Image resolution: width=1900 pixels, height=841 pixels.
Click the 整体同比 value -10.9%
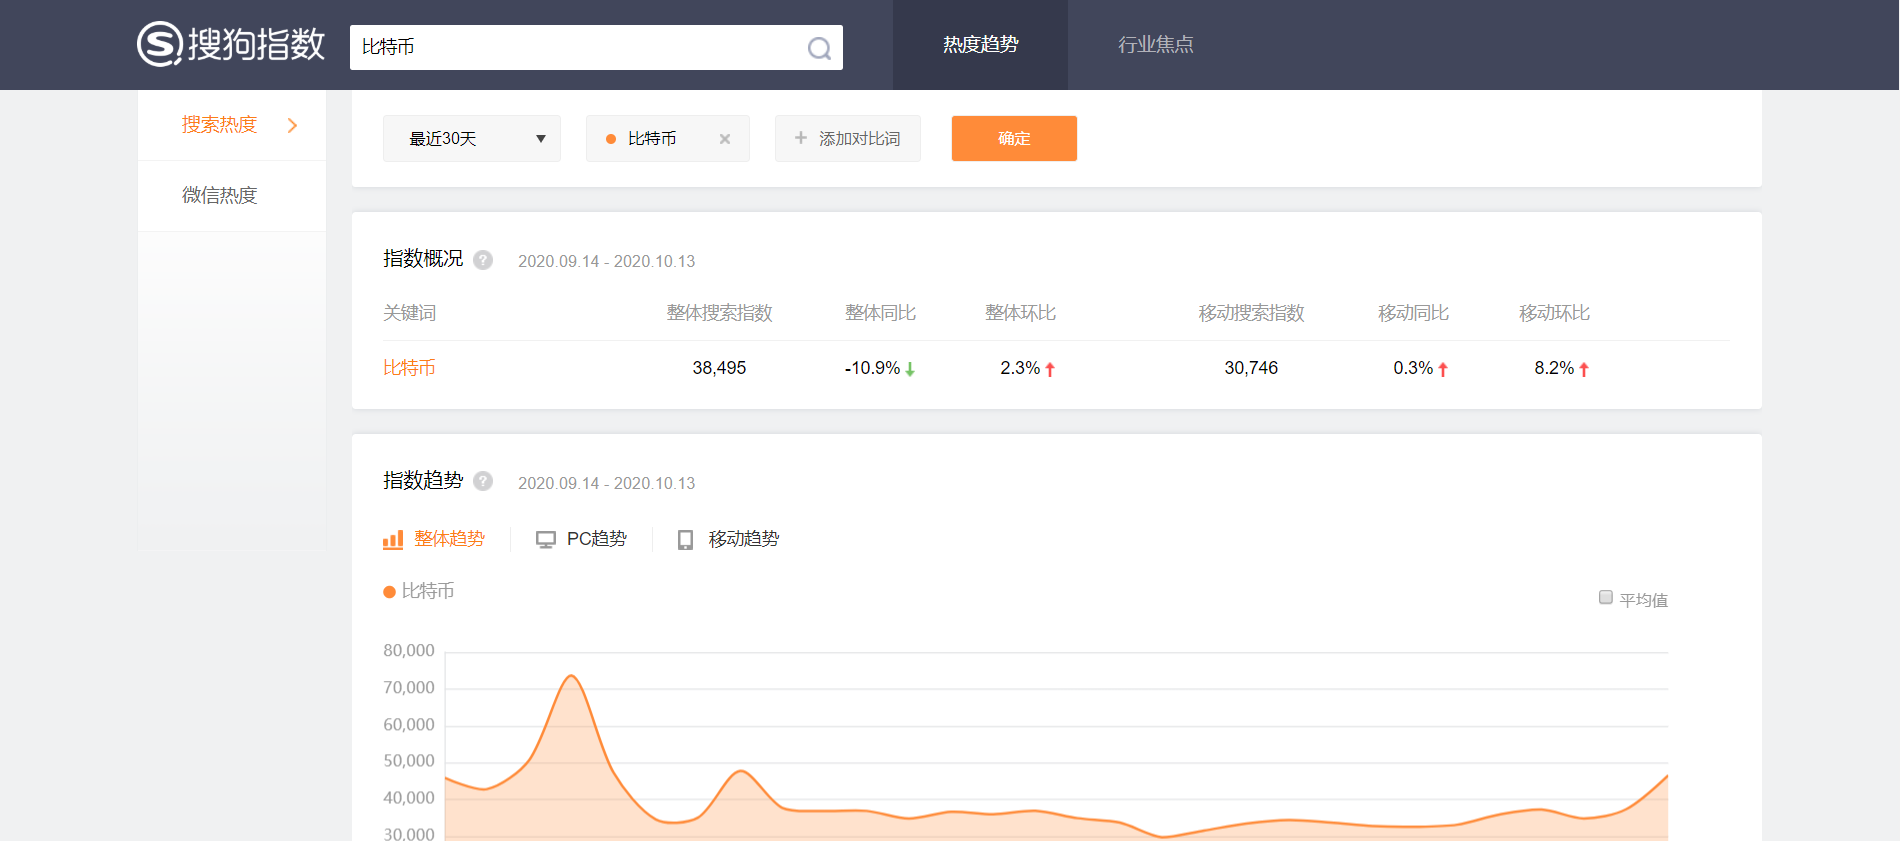coord(872,368)
